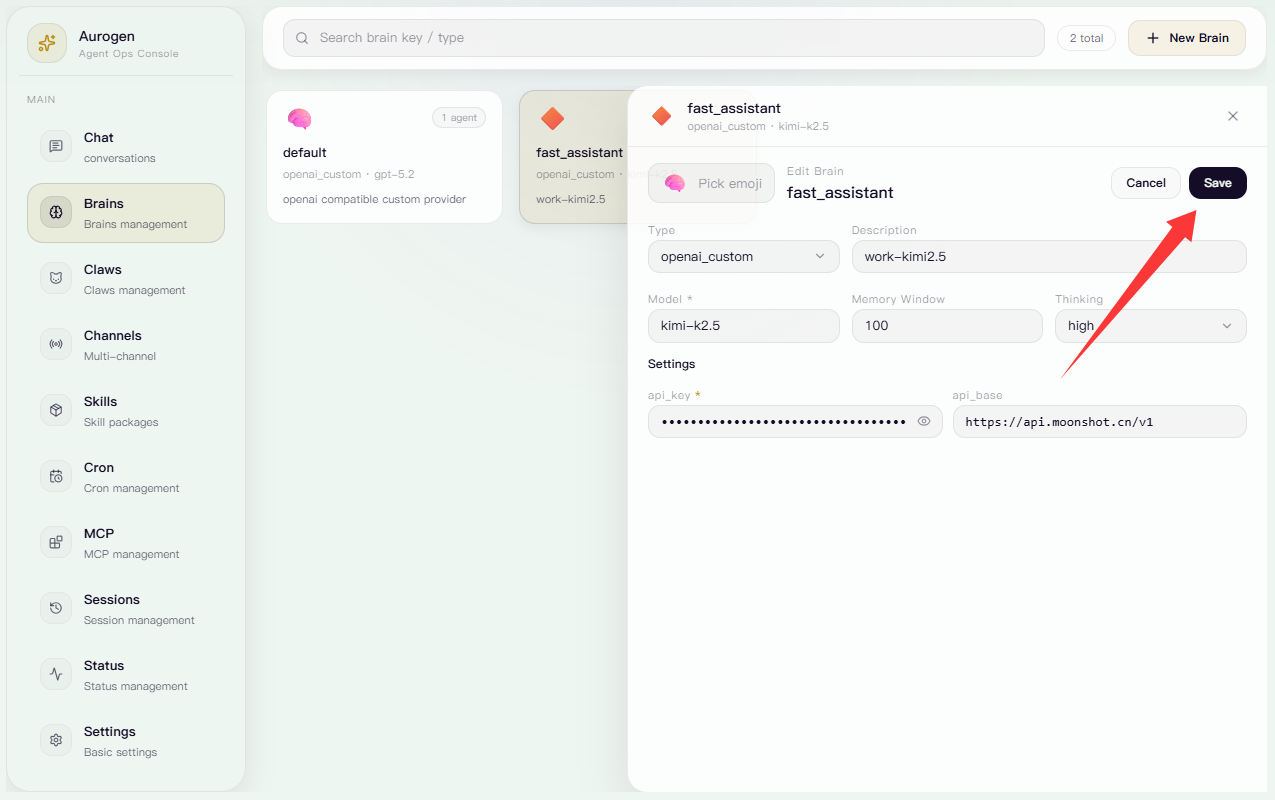The height and width of the screenshot is (800, 1275).
Task: Click the Aurogen sparkle logo icon
Action: click(47, 43)
